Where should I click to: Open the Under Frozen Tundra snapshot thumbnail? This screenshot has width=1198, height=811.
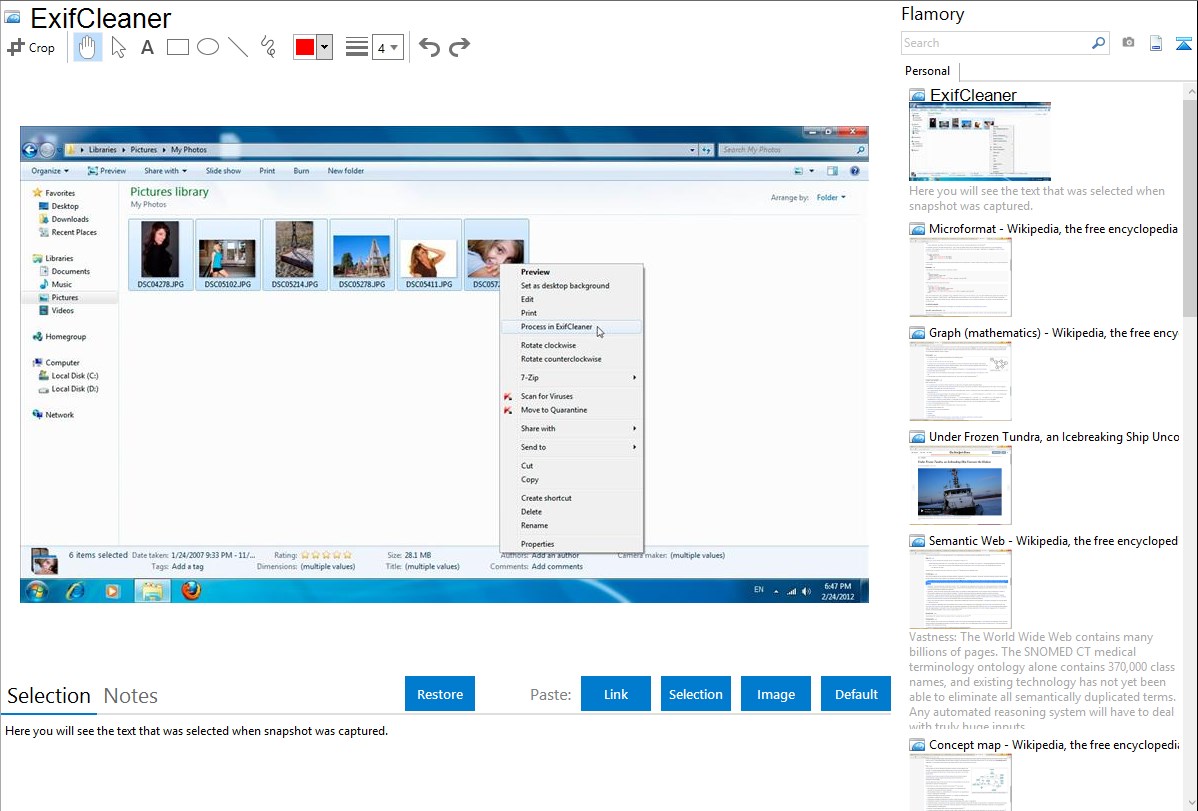(x=960, y=485)
